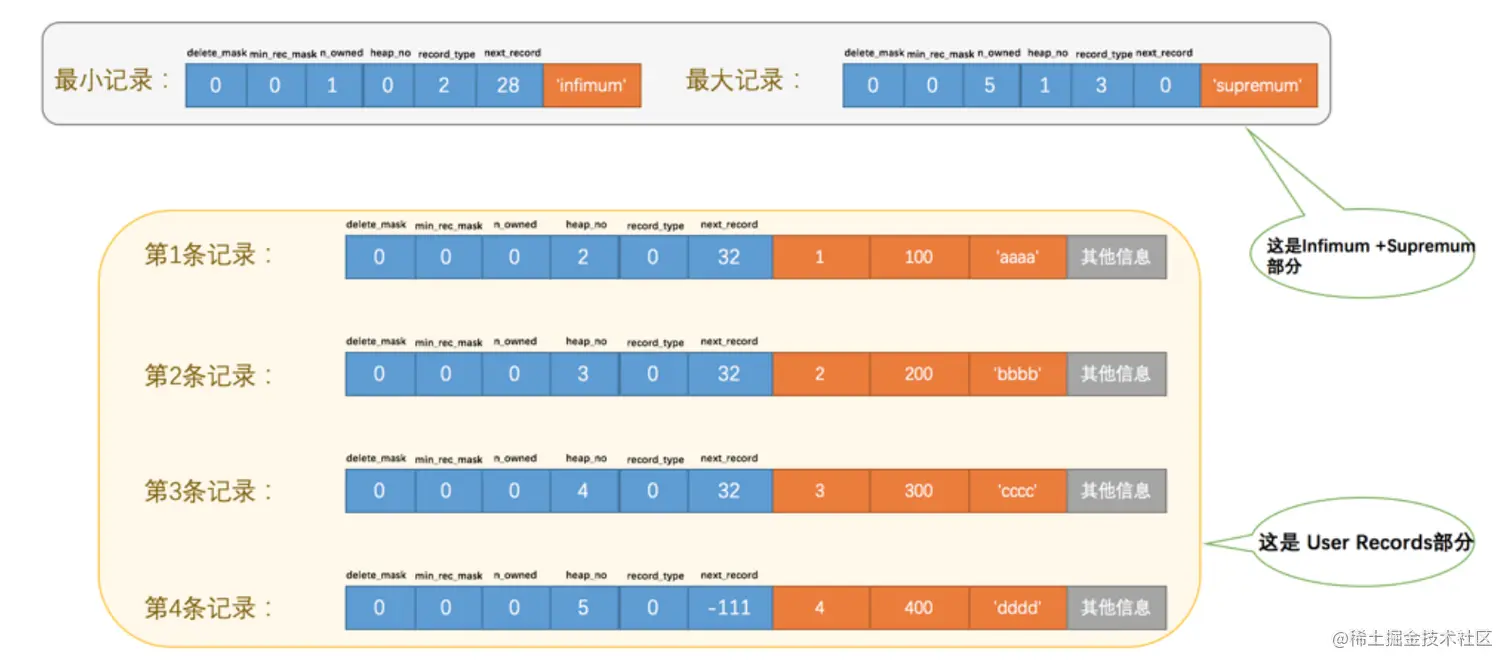The width and height of the screenshot is (1512, 668).
Task: Click the 第2条记录 label
Action: coord(210,376)
